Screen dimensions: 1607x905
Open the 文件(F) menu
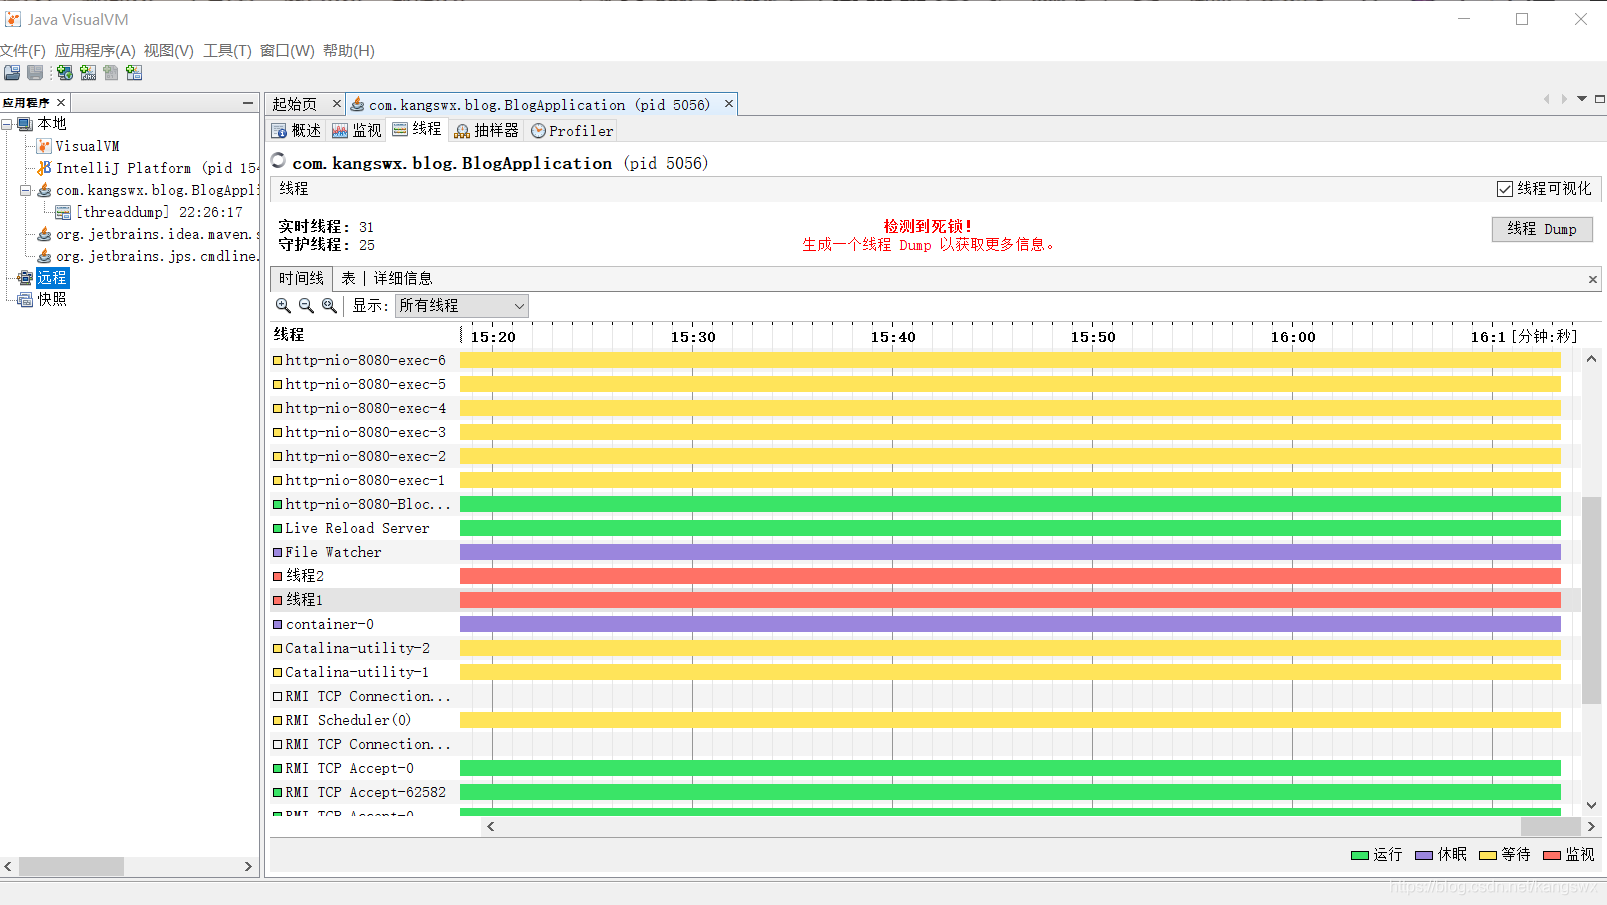click(x=23, y=51)
